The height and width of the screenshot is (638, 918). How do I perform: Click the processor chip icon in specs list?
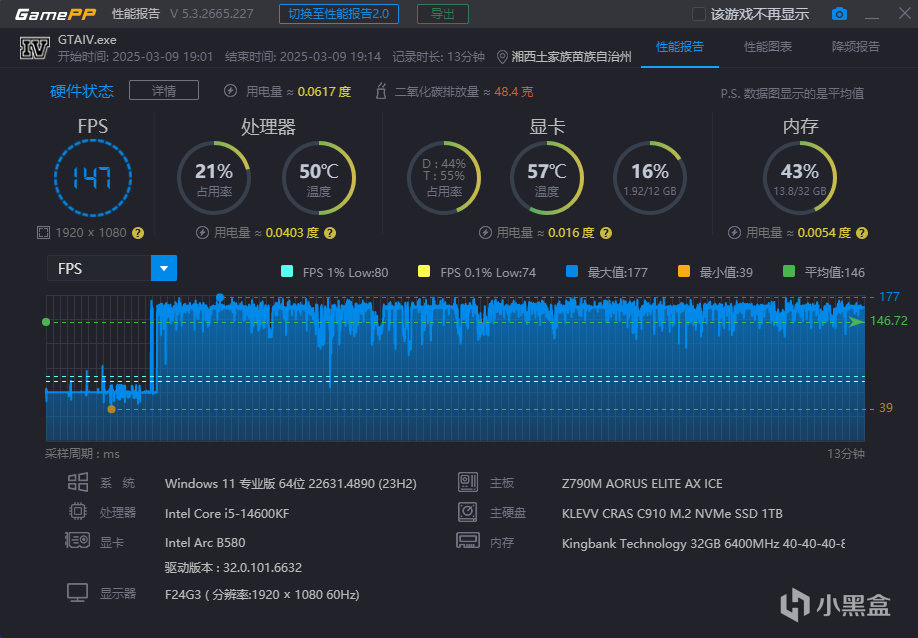click(78, 512)
